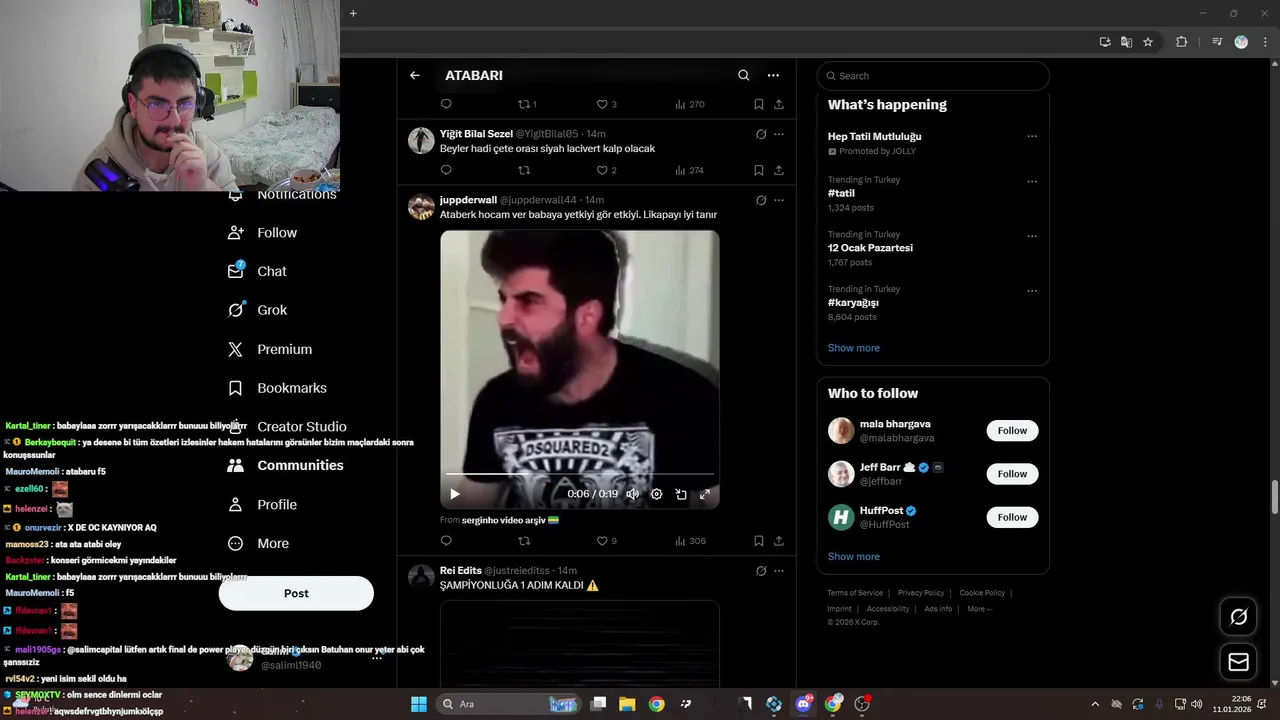Click the white Post button
This screenshot has width=1280, height=720.
click(x=296, y=593)
